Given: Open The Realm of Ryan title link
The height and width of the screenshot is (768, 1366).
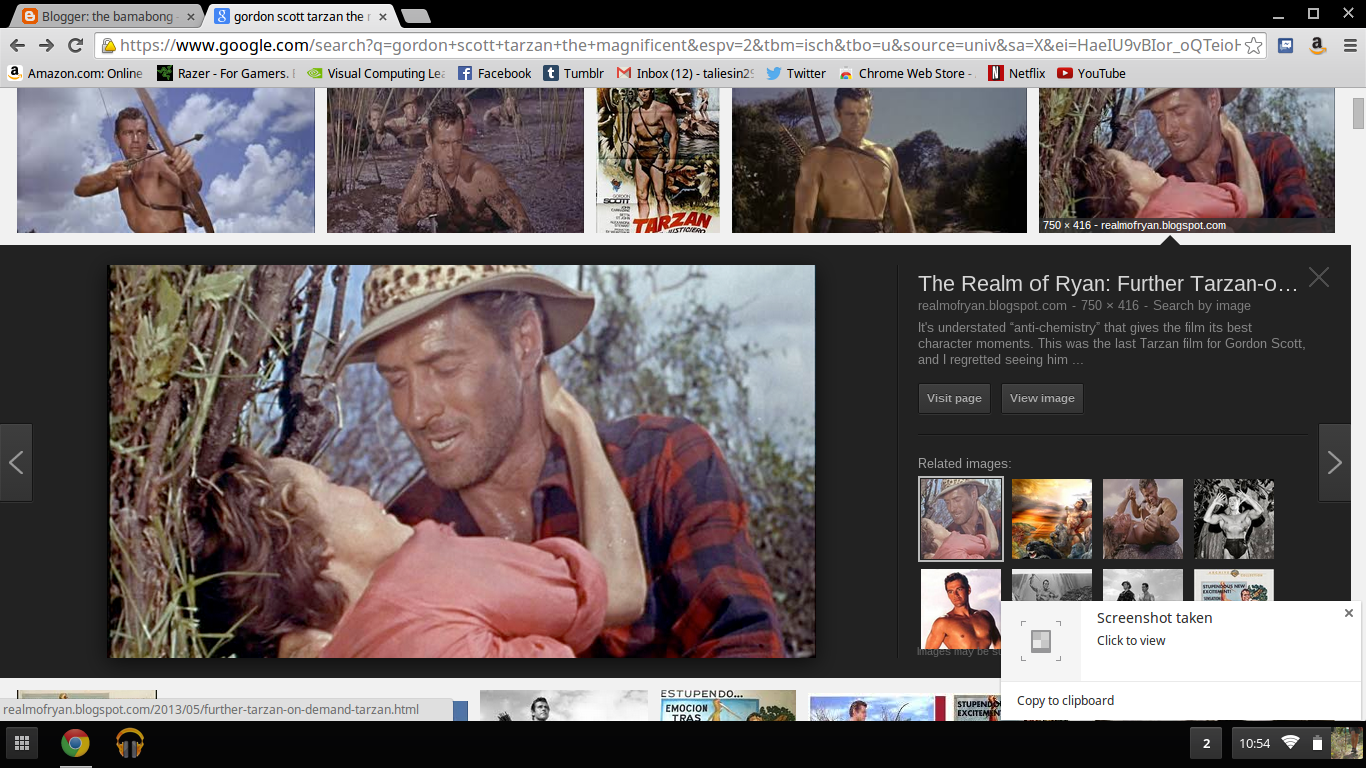Looking at the screenshot, I should [1108, 284].
